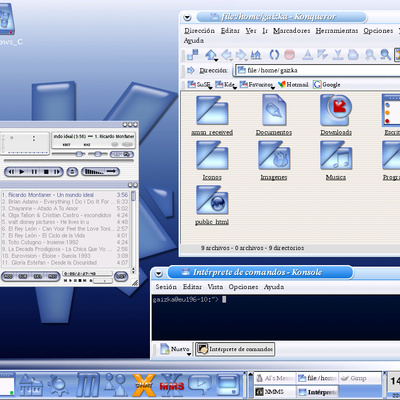
Task: Select the Intérprete de comandos session tab
Action: click(235, 349)
